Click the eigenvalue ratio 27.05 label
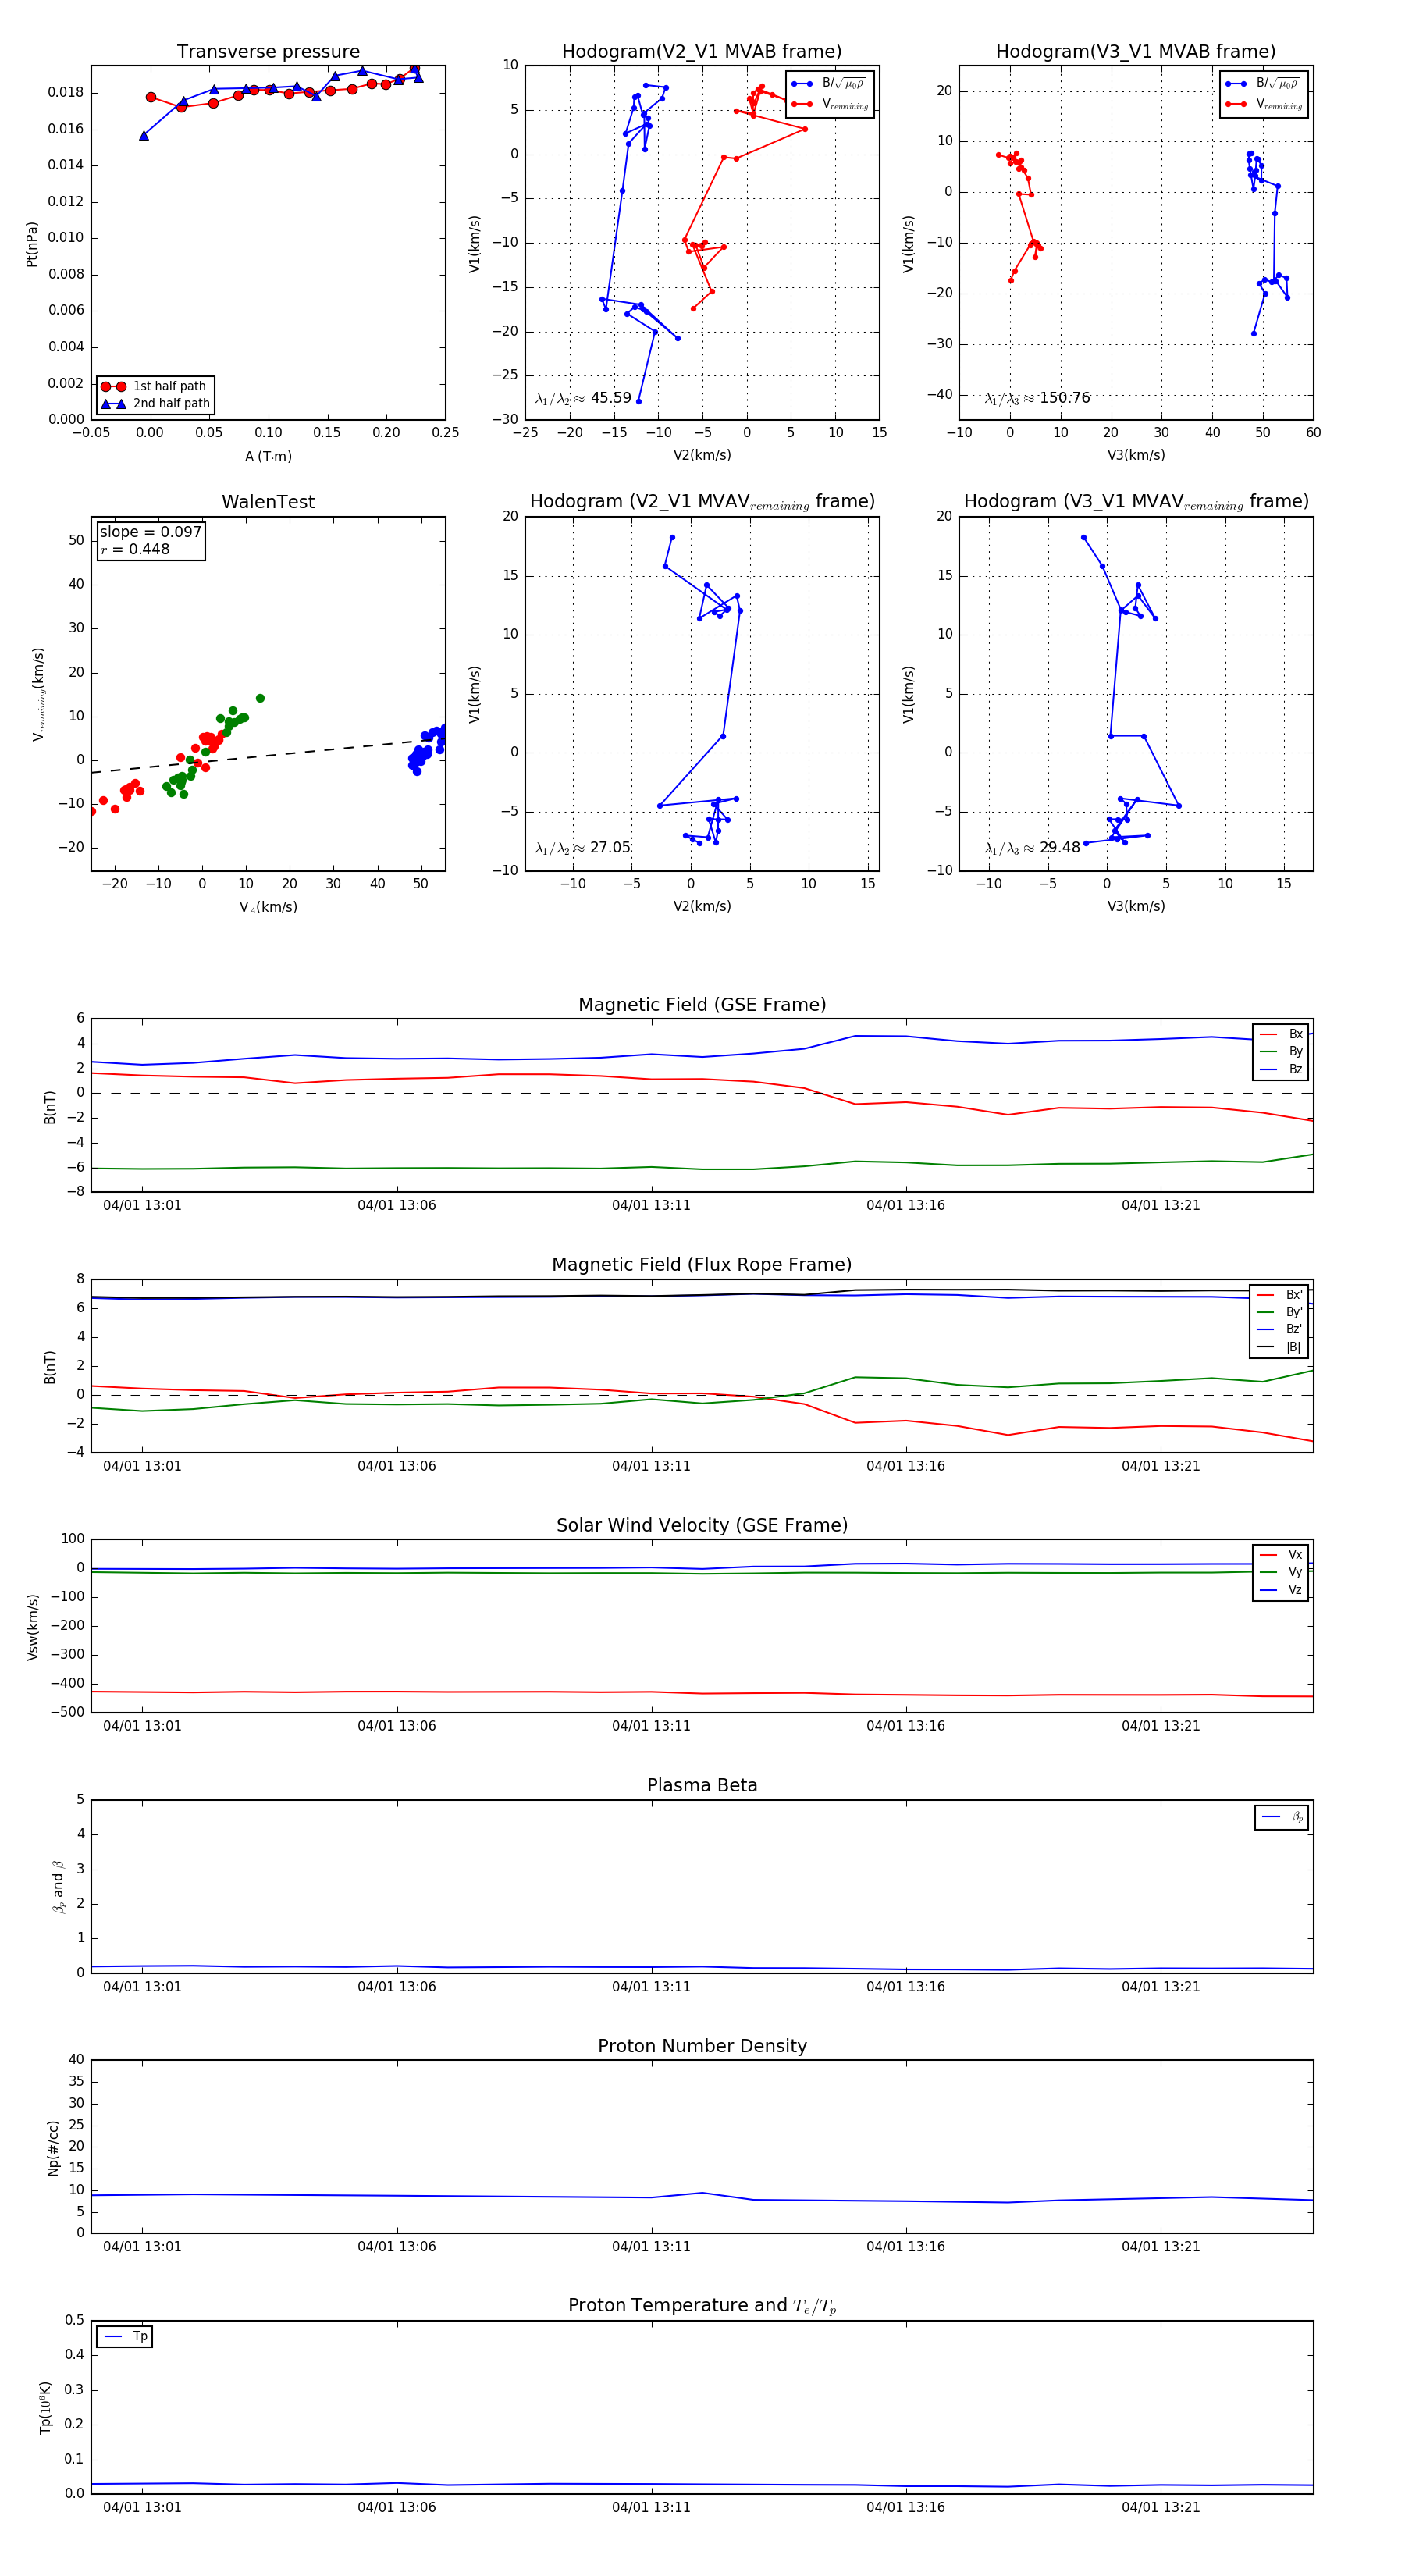 583,848
